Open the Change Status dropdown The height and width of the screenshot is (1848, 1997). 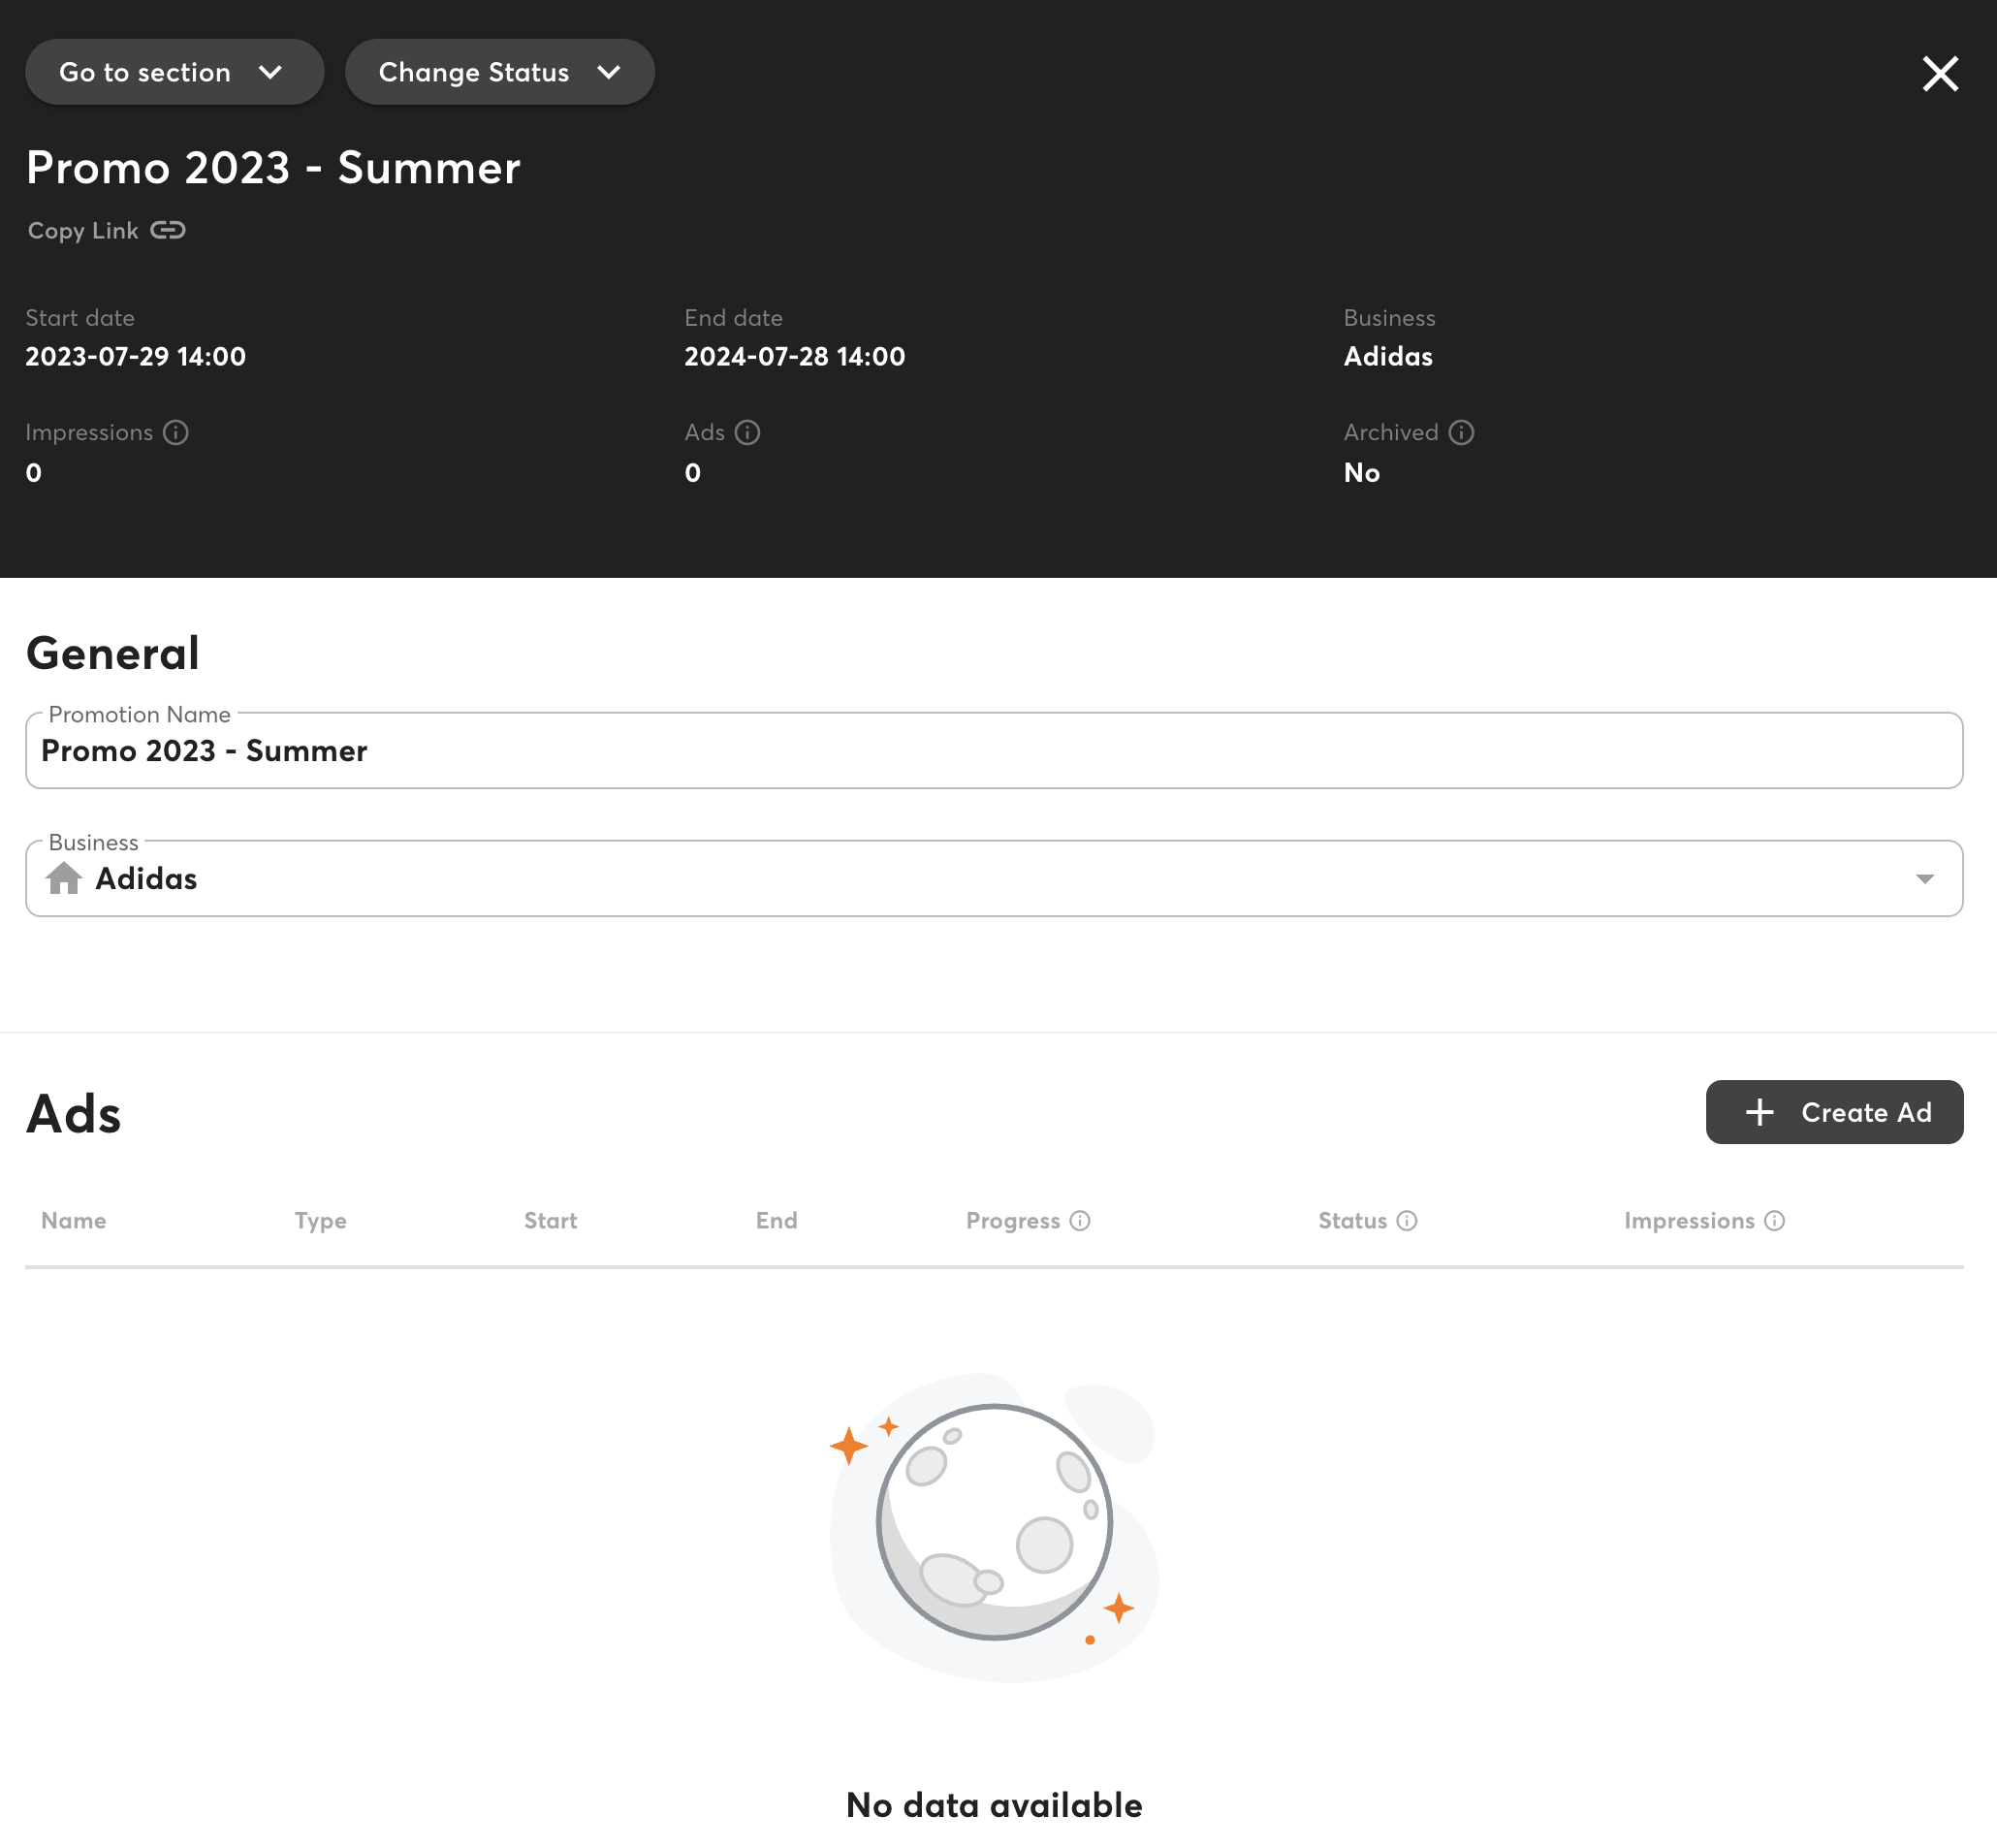499,72
